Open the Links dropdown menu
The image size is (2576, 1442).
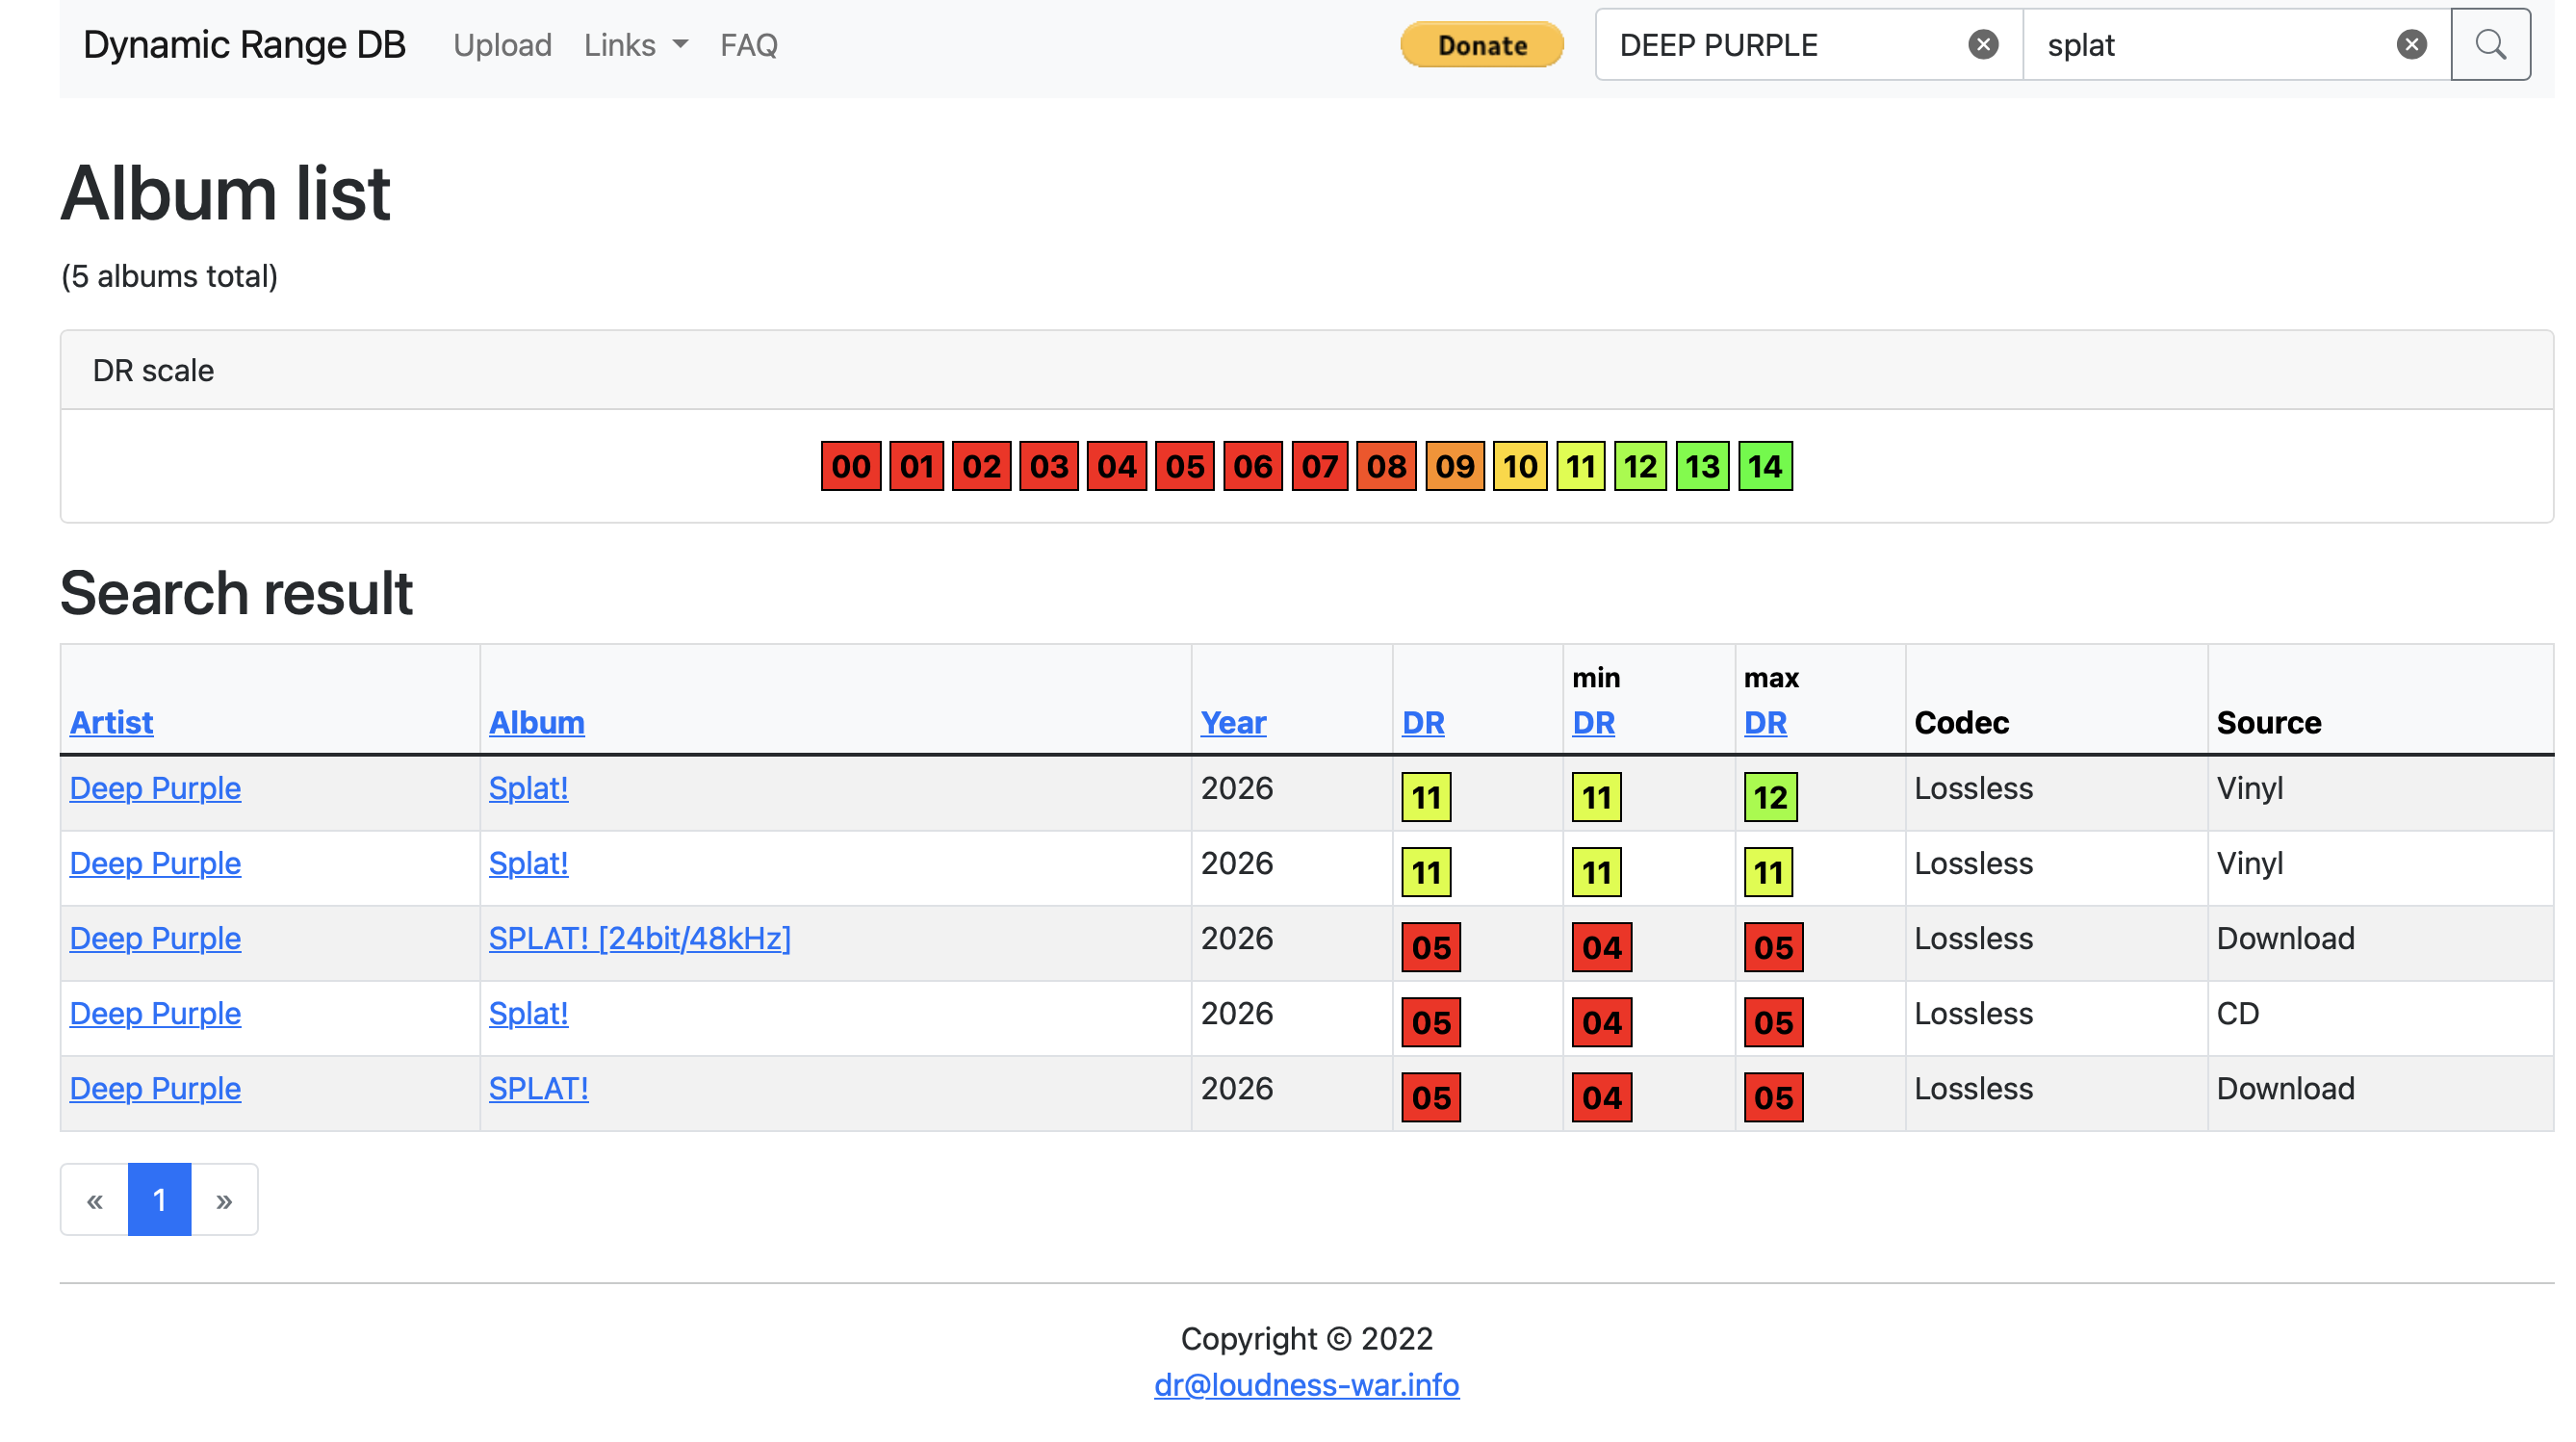636,45
